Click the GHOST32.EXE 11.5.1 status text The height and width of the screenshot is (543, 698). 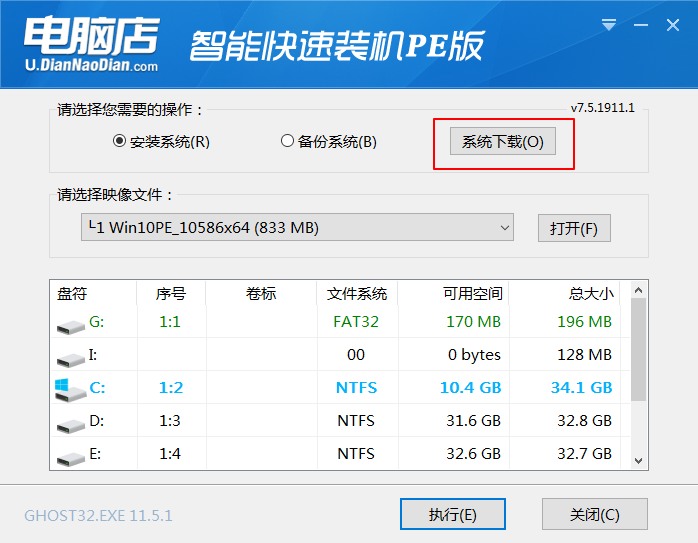click(x=98, y=515)
